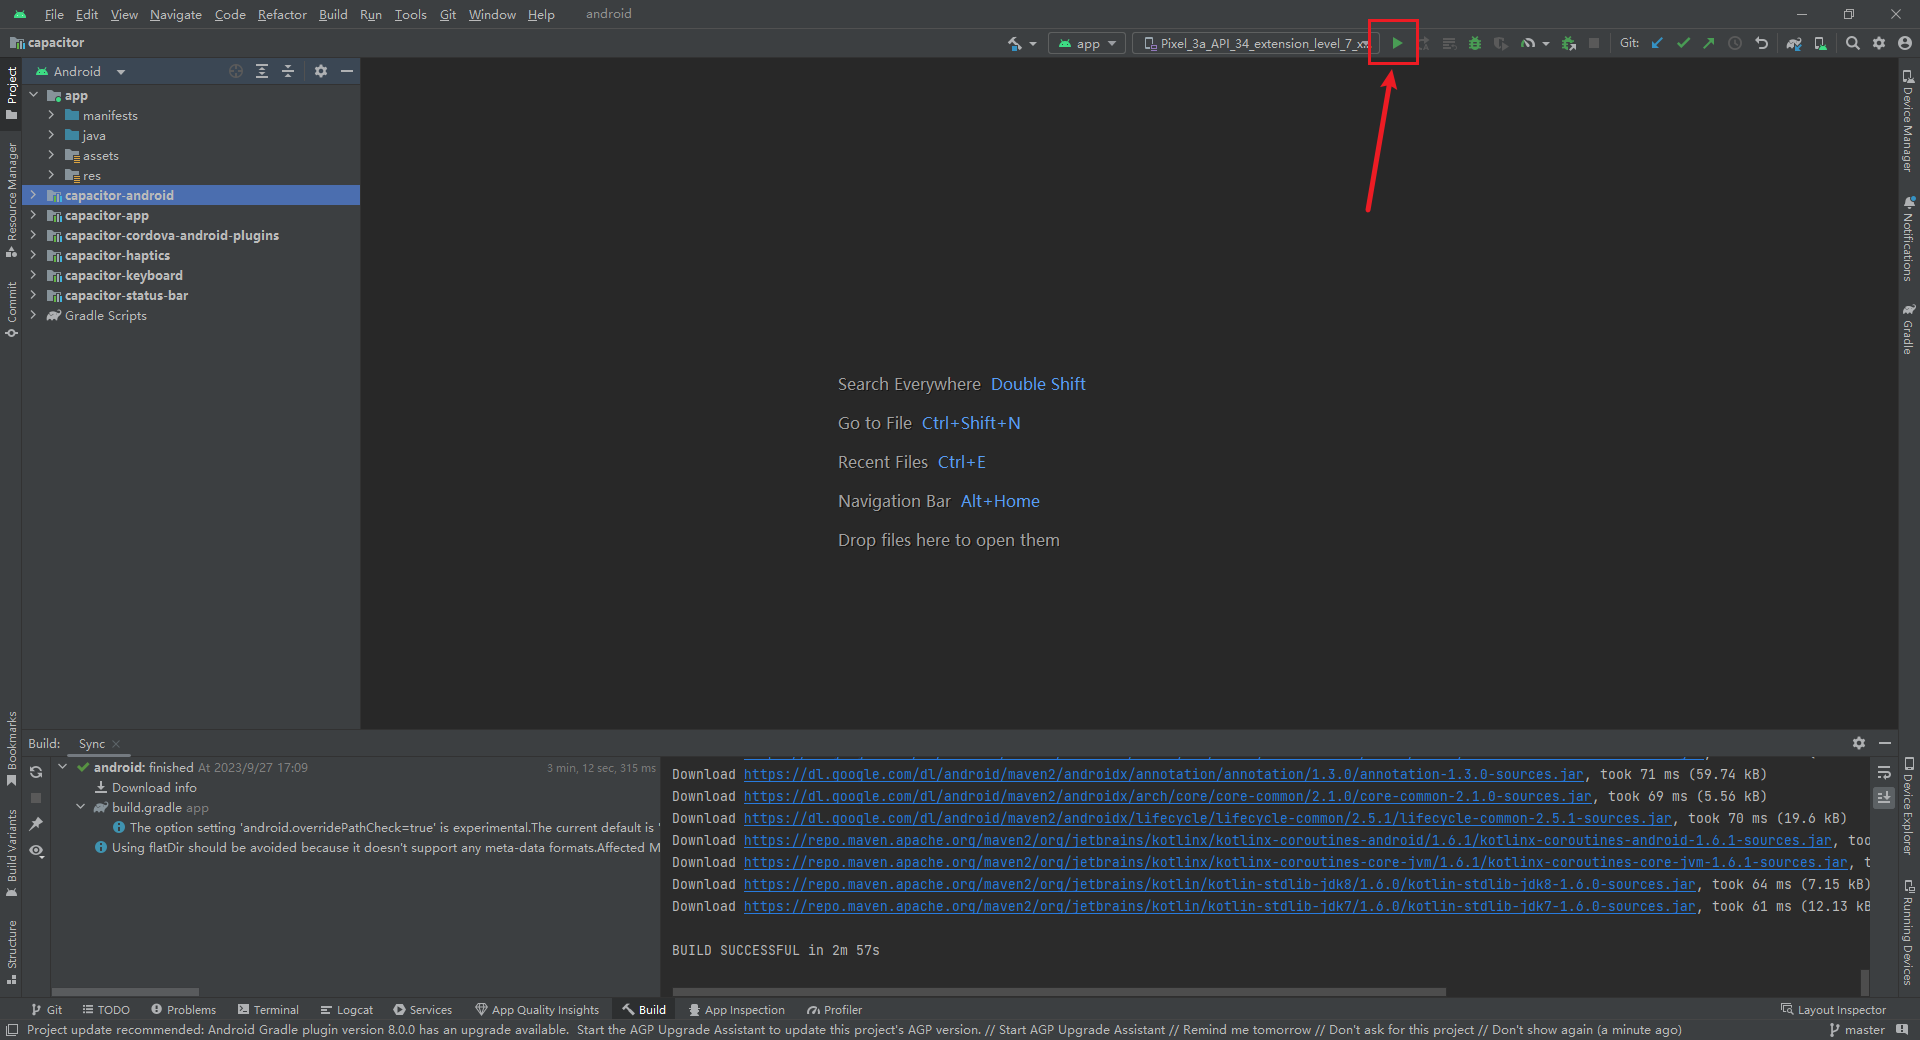Click the account avatar icon in toolbar
This screenshot has height=1040, width=1920.
1905,43
